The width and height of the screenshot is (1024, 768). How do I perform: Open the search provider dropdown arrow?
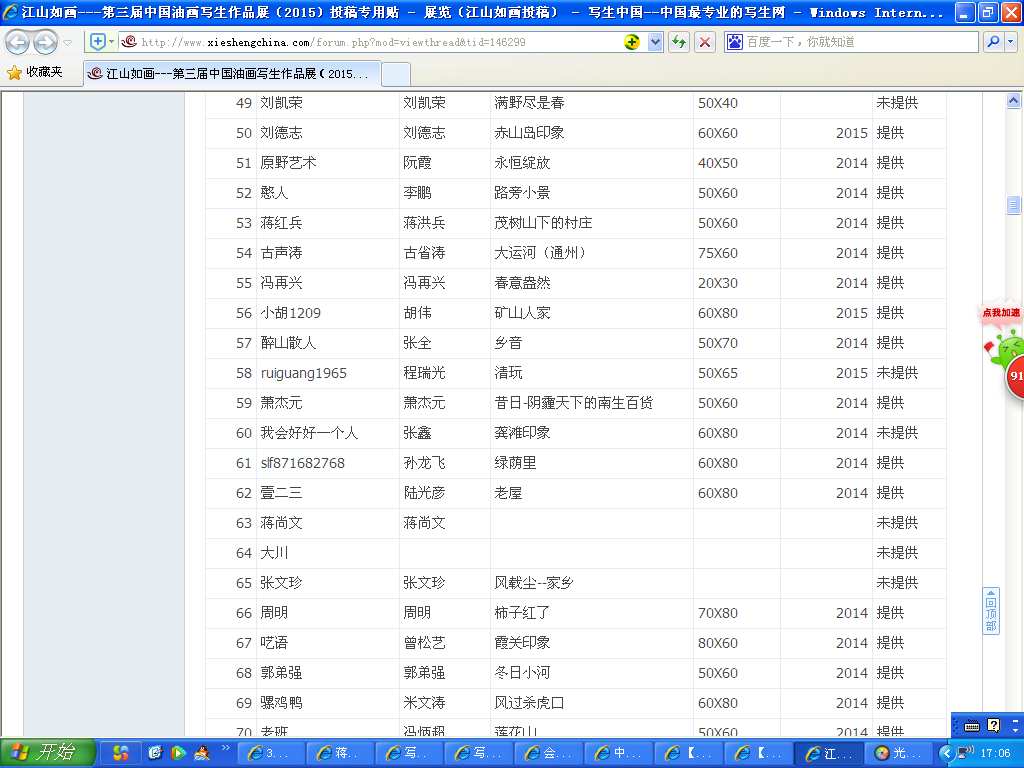(x=1010, y=42)
